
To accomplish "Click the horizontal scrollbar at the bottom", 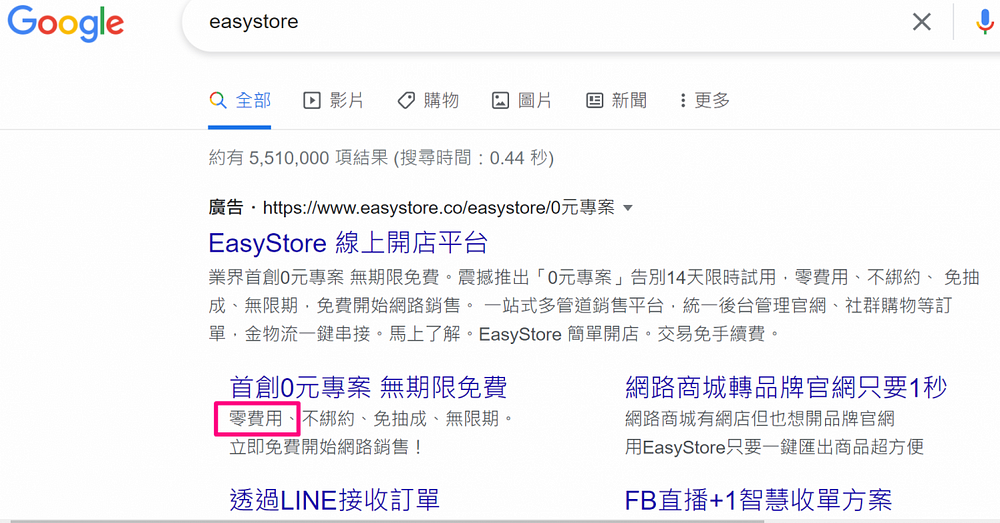I will 388,520.
